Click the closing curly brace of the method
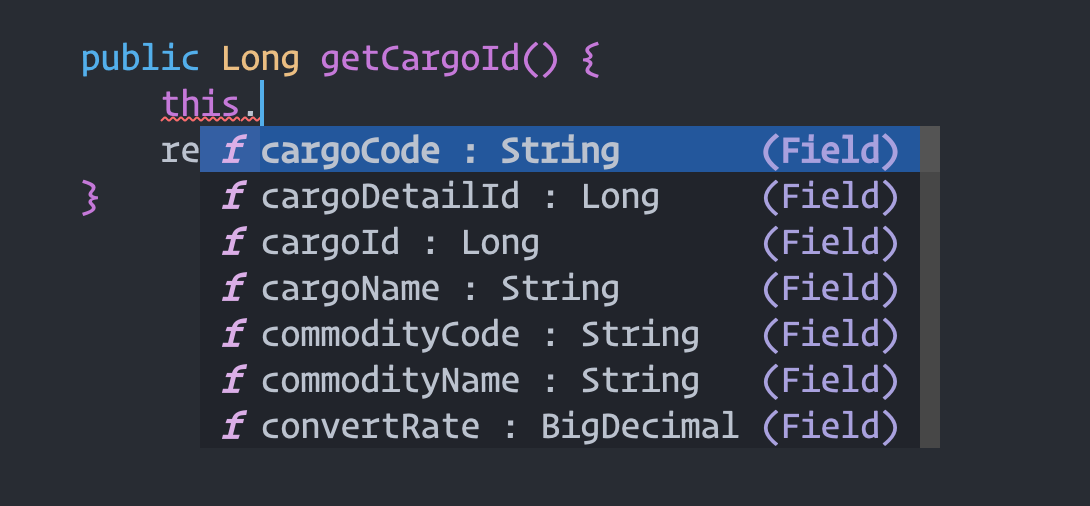Viewport: 1090px width, 506px height. (x=91, y=196)
